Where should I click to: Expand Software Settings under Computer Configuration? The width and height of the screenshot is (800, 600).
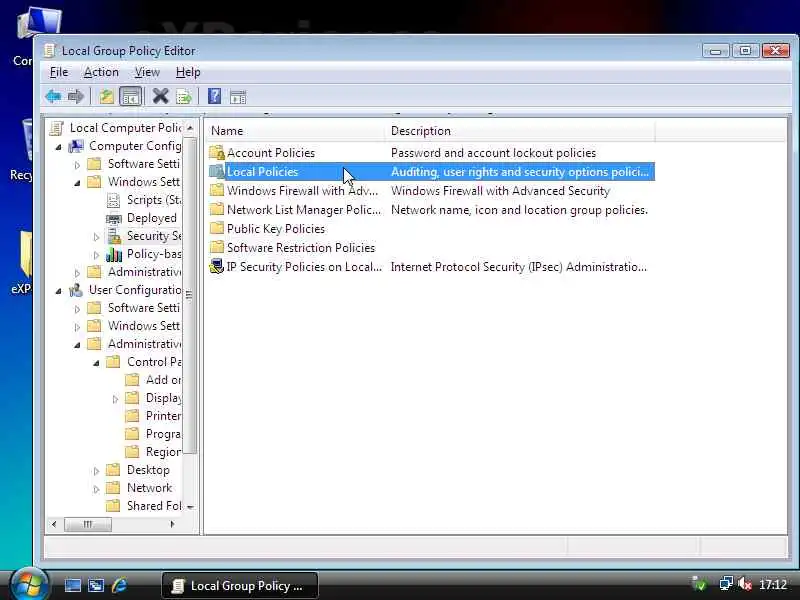click(77, 165)
